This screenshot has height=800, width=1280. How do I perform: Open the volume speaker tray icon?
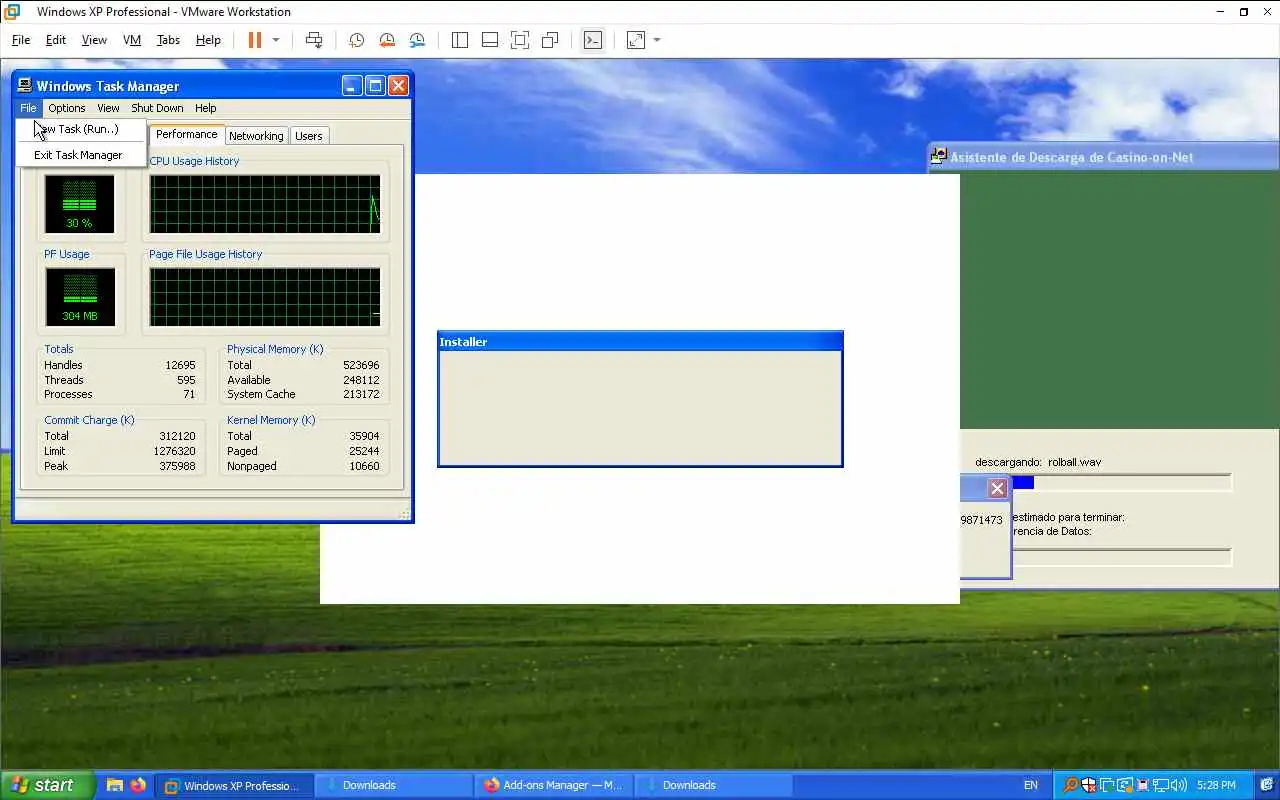(1178, 785)
